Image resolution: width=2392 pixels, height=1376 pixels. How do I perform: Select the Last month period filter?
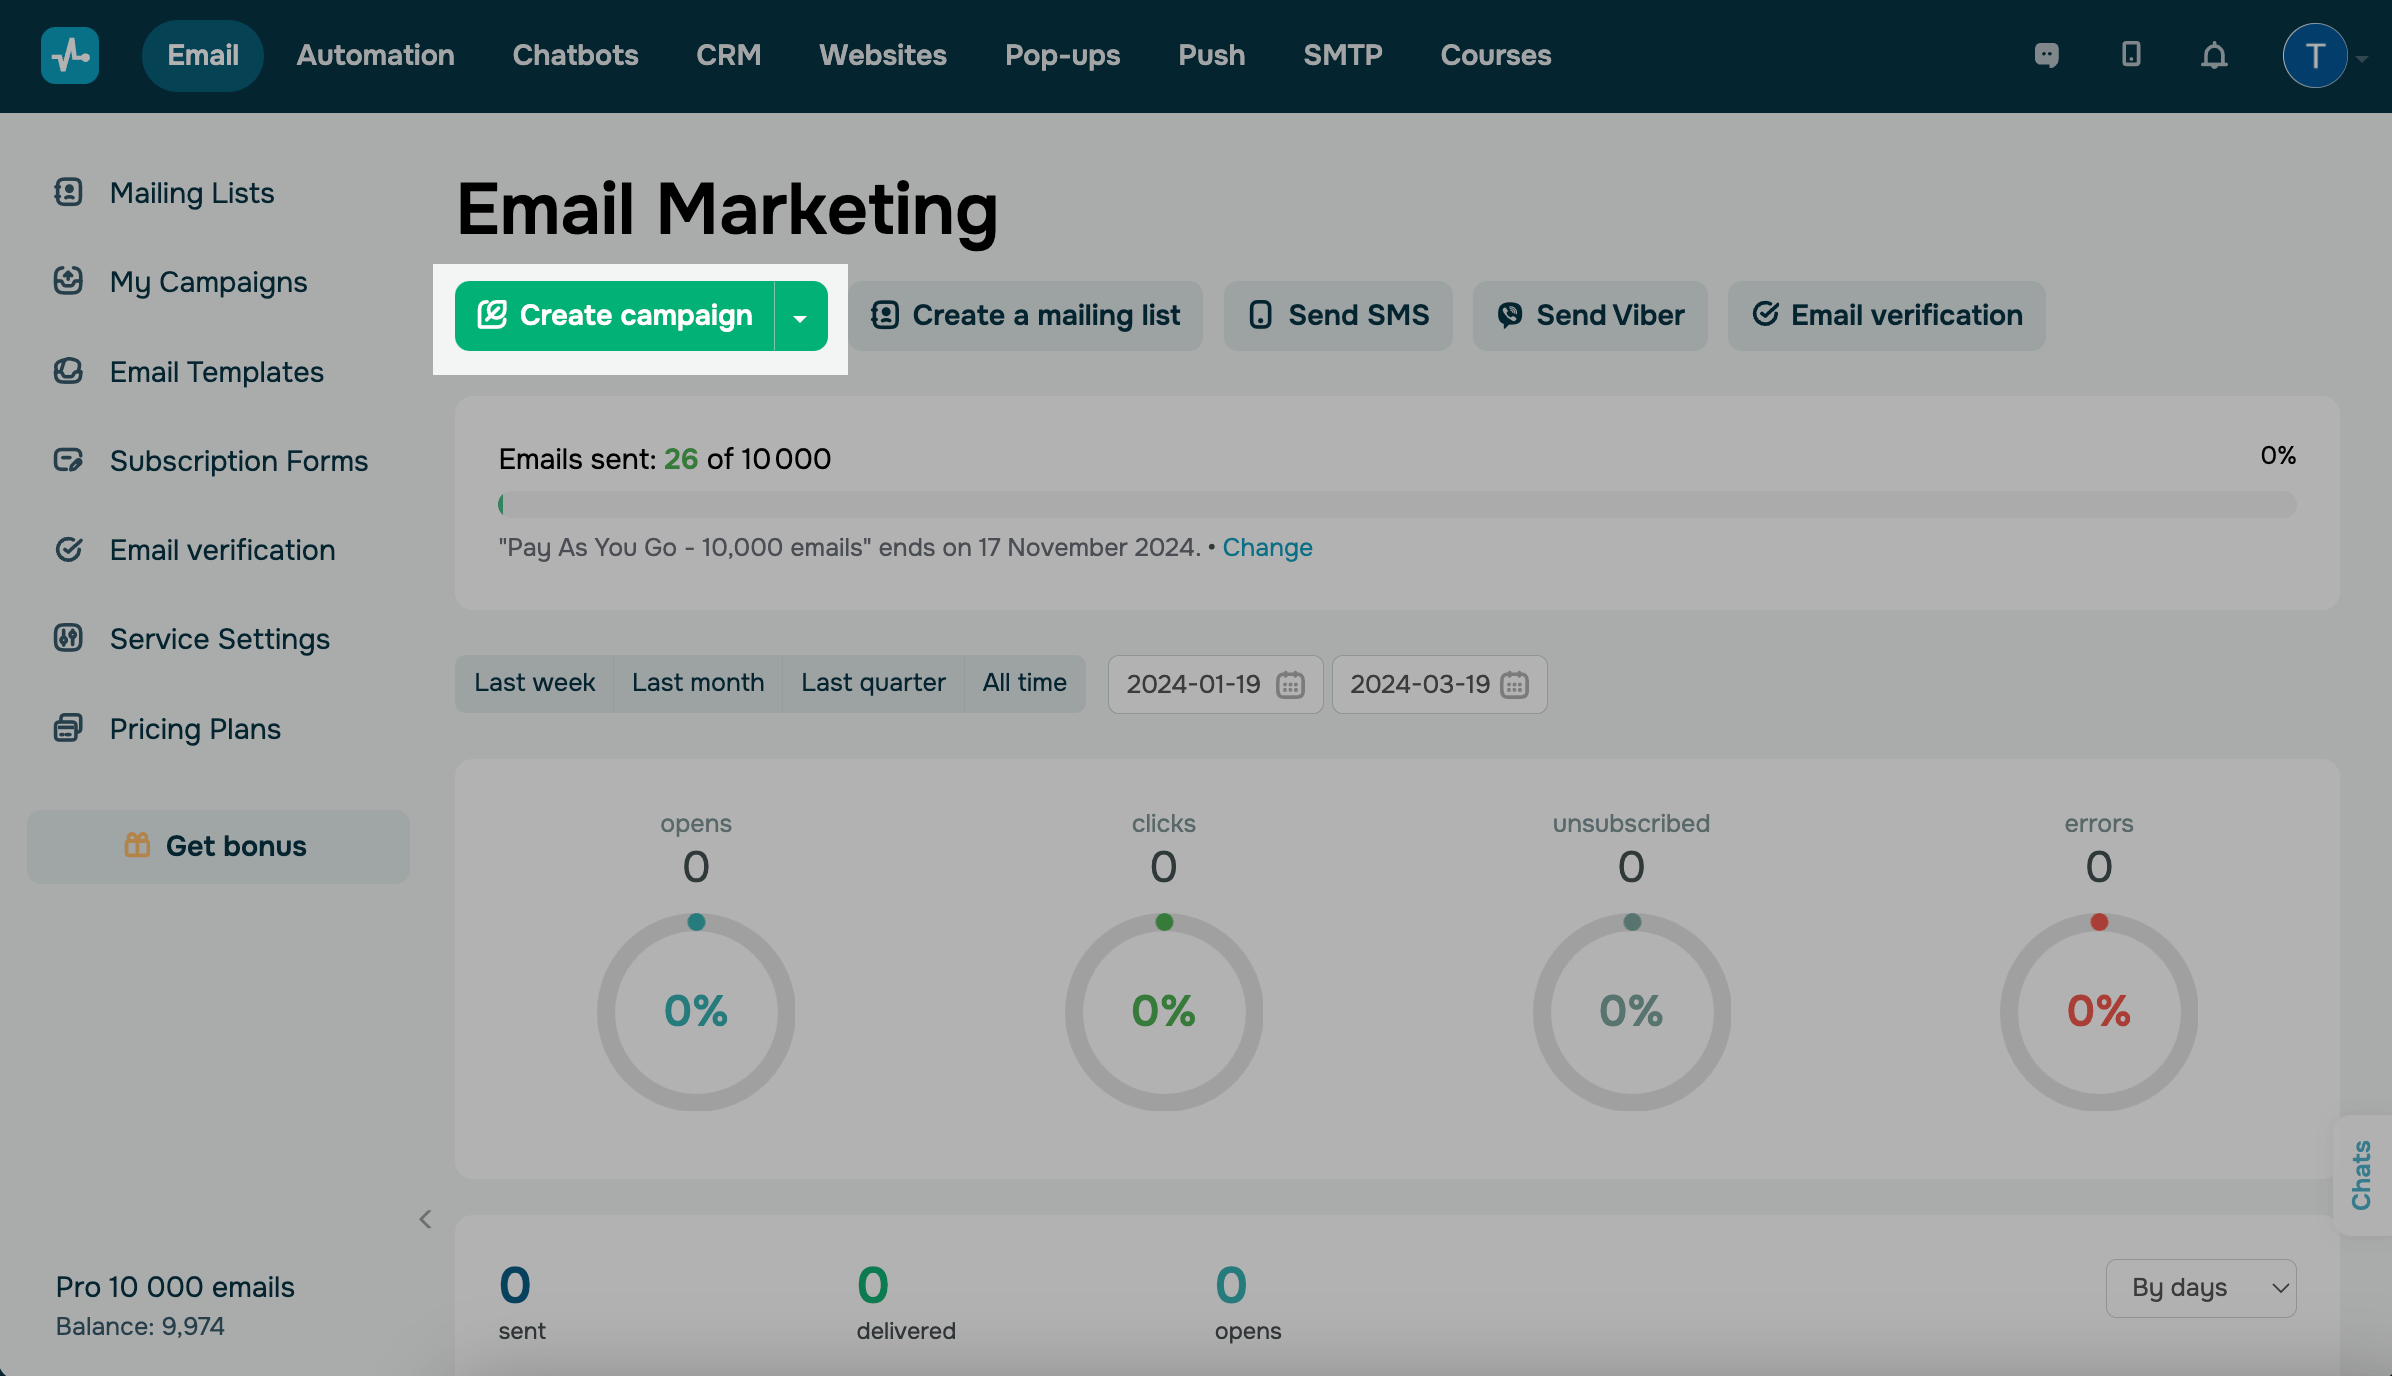pyautogui.click(x=697, y=683)
